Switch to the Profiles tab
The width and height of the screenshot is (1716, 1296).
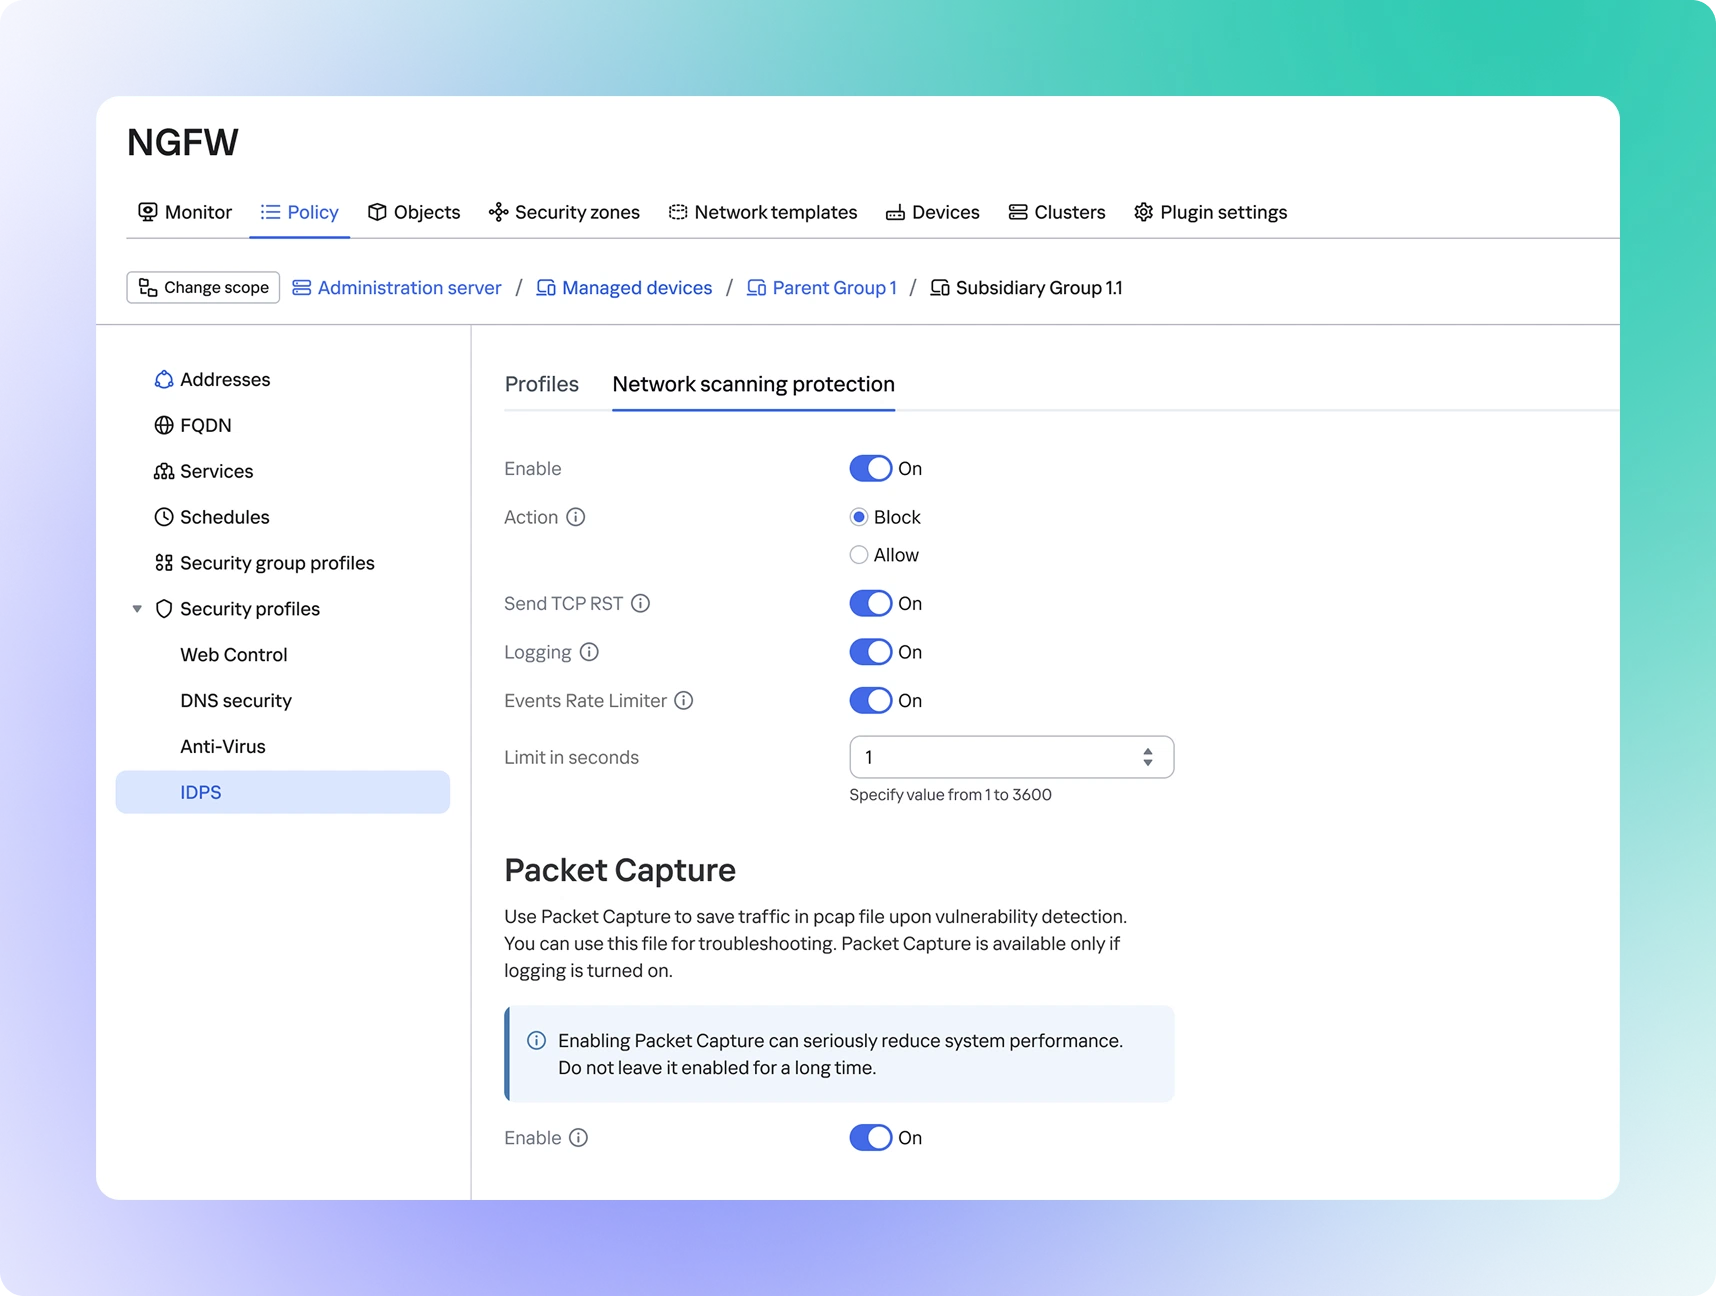click(x=541, y=384)
